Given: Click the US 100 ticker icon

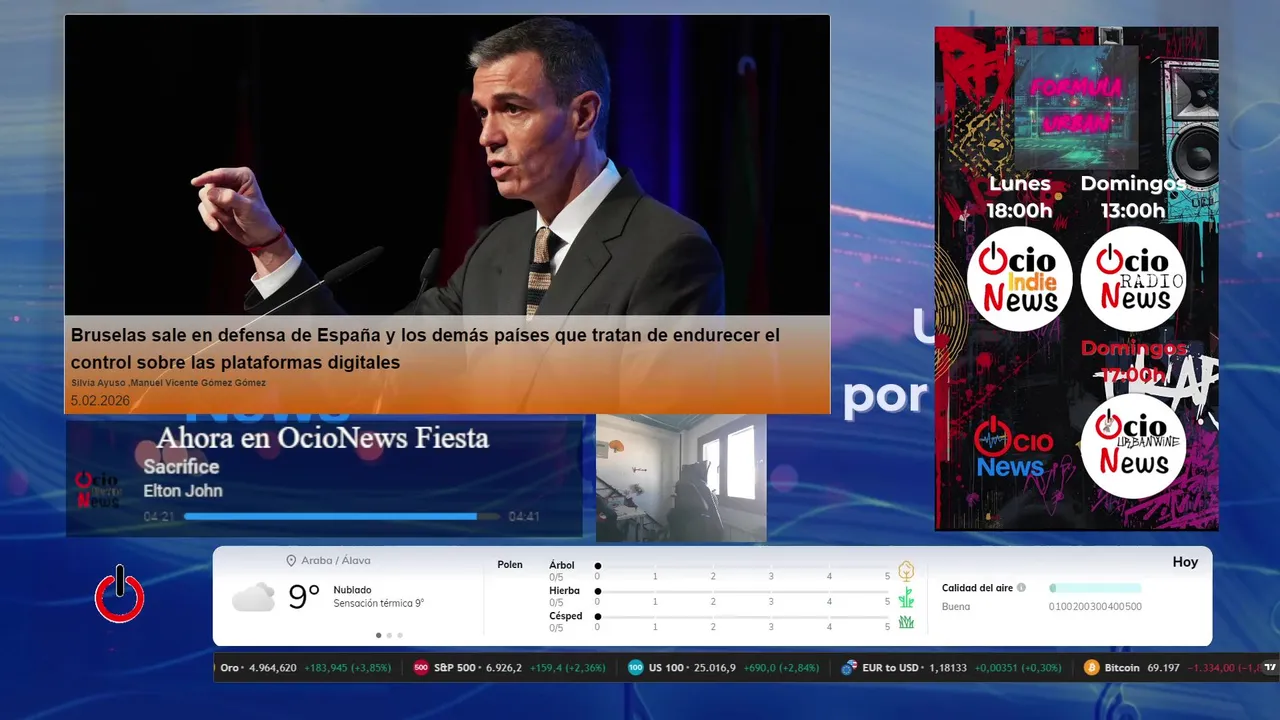Looking at the screenshot, I should pyautogui.click(x=636, y=667).
